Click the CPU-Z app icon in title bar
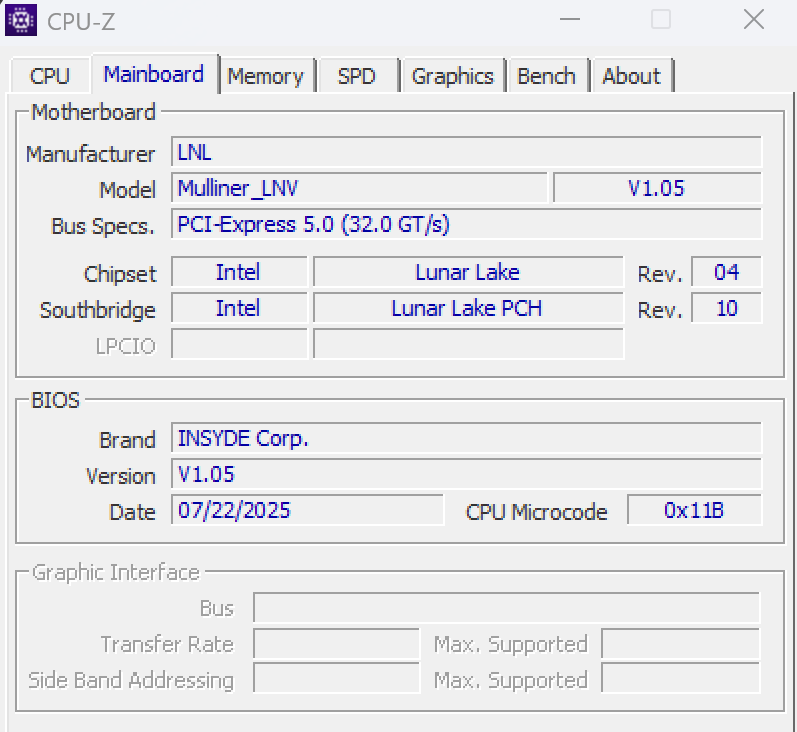The image size is (797, 732). (21, 19)
